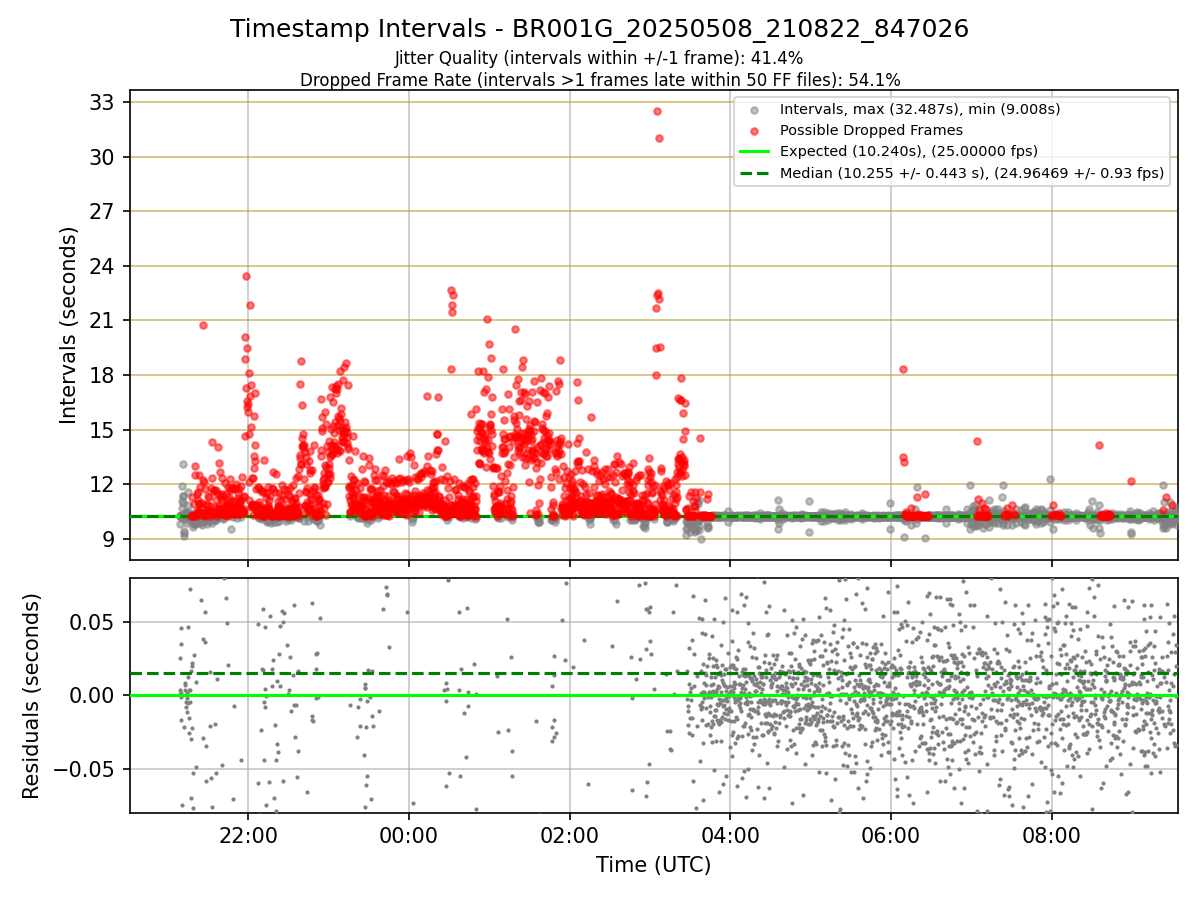Click the red dot marker in legend
1200x900 pixels.
(755, 131)
